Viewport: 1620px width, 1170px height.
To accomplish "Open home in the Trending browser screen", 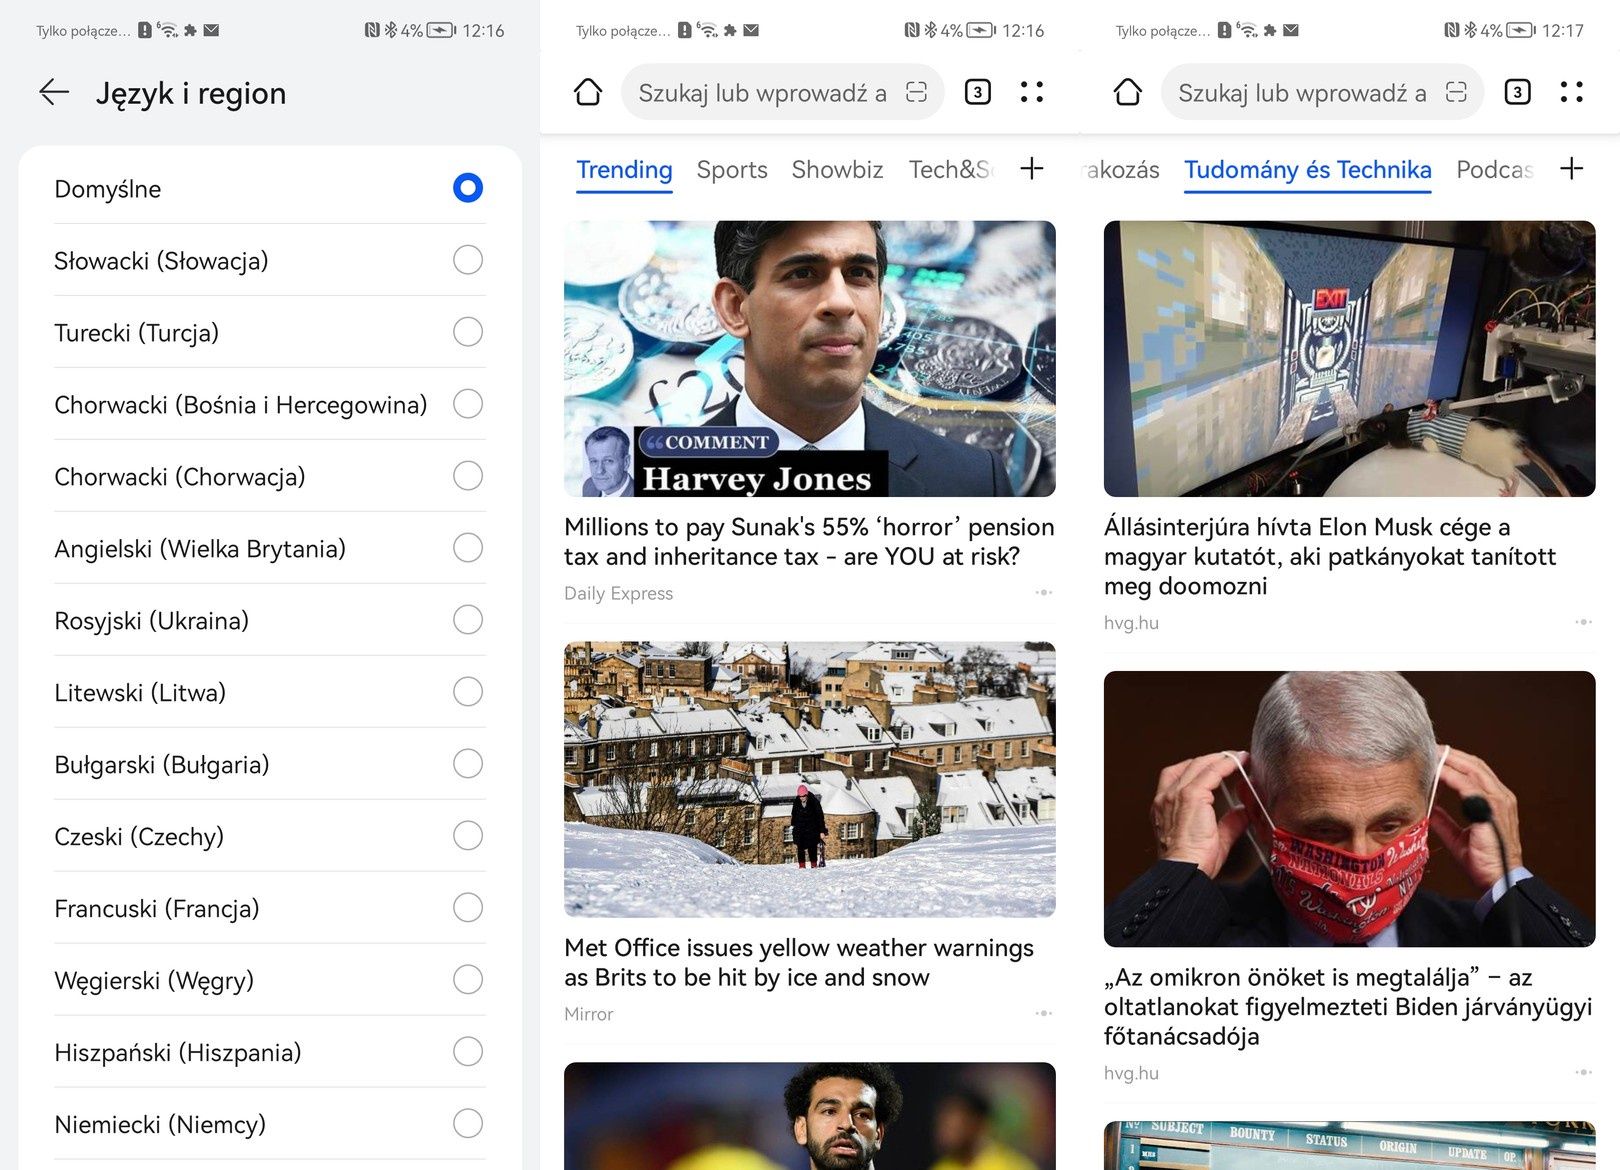I will click(x=588, y=93).
